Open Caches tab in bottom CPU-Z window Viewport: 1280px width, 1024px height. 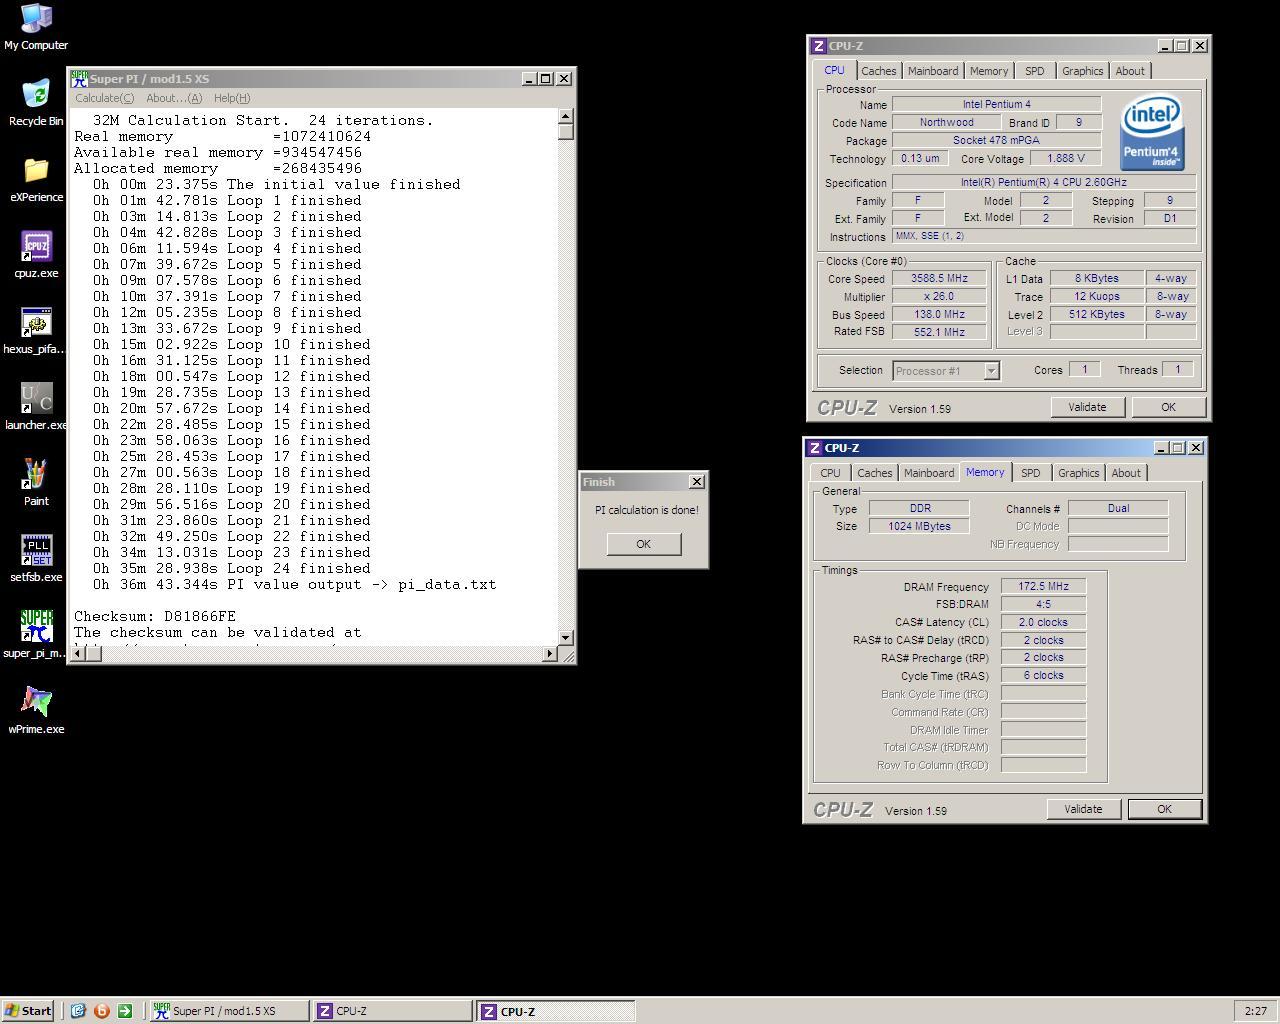(874, 473)
